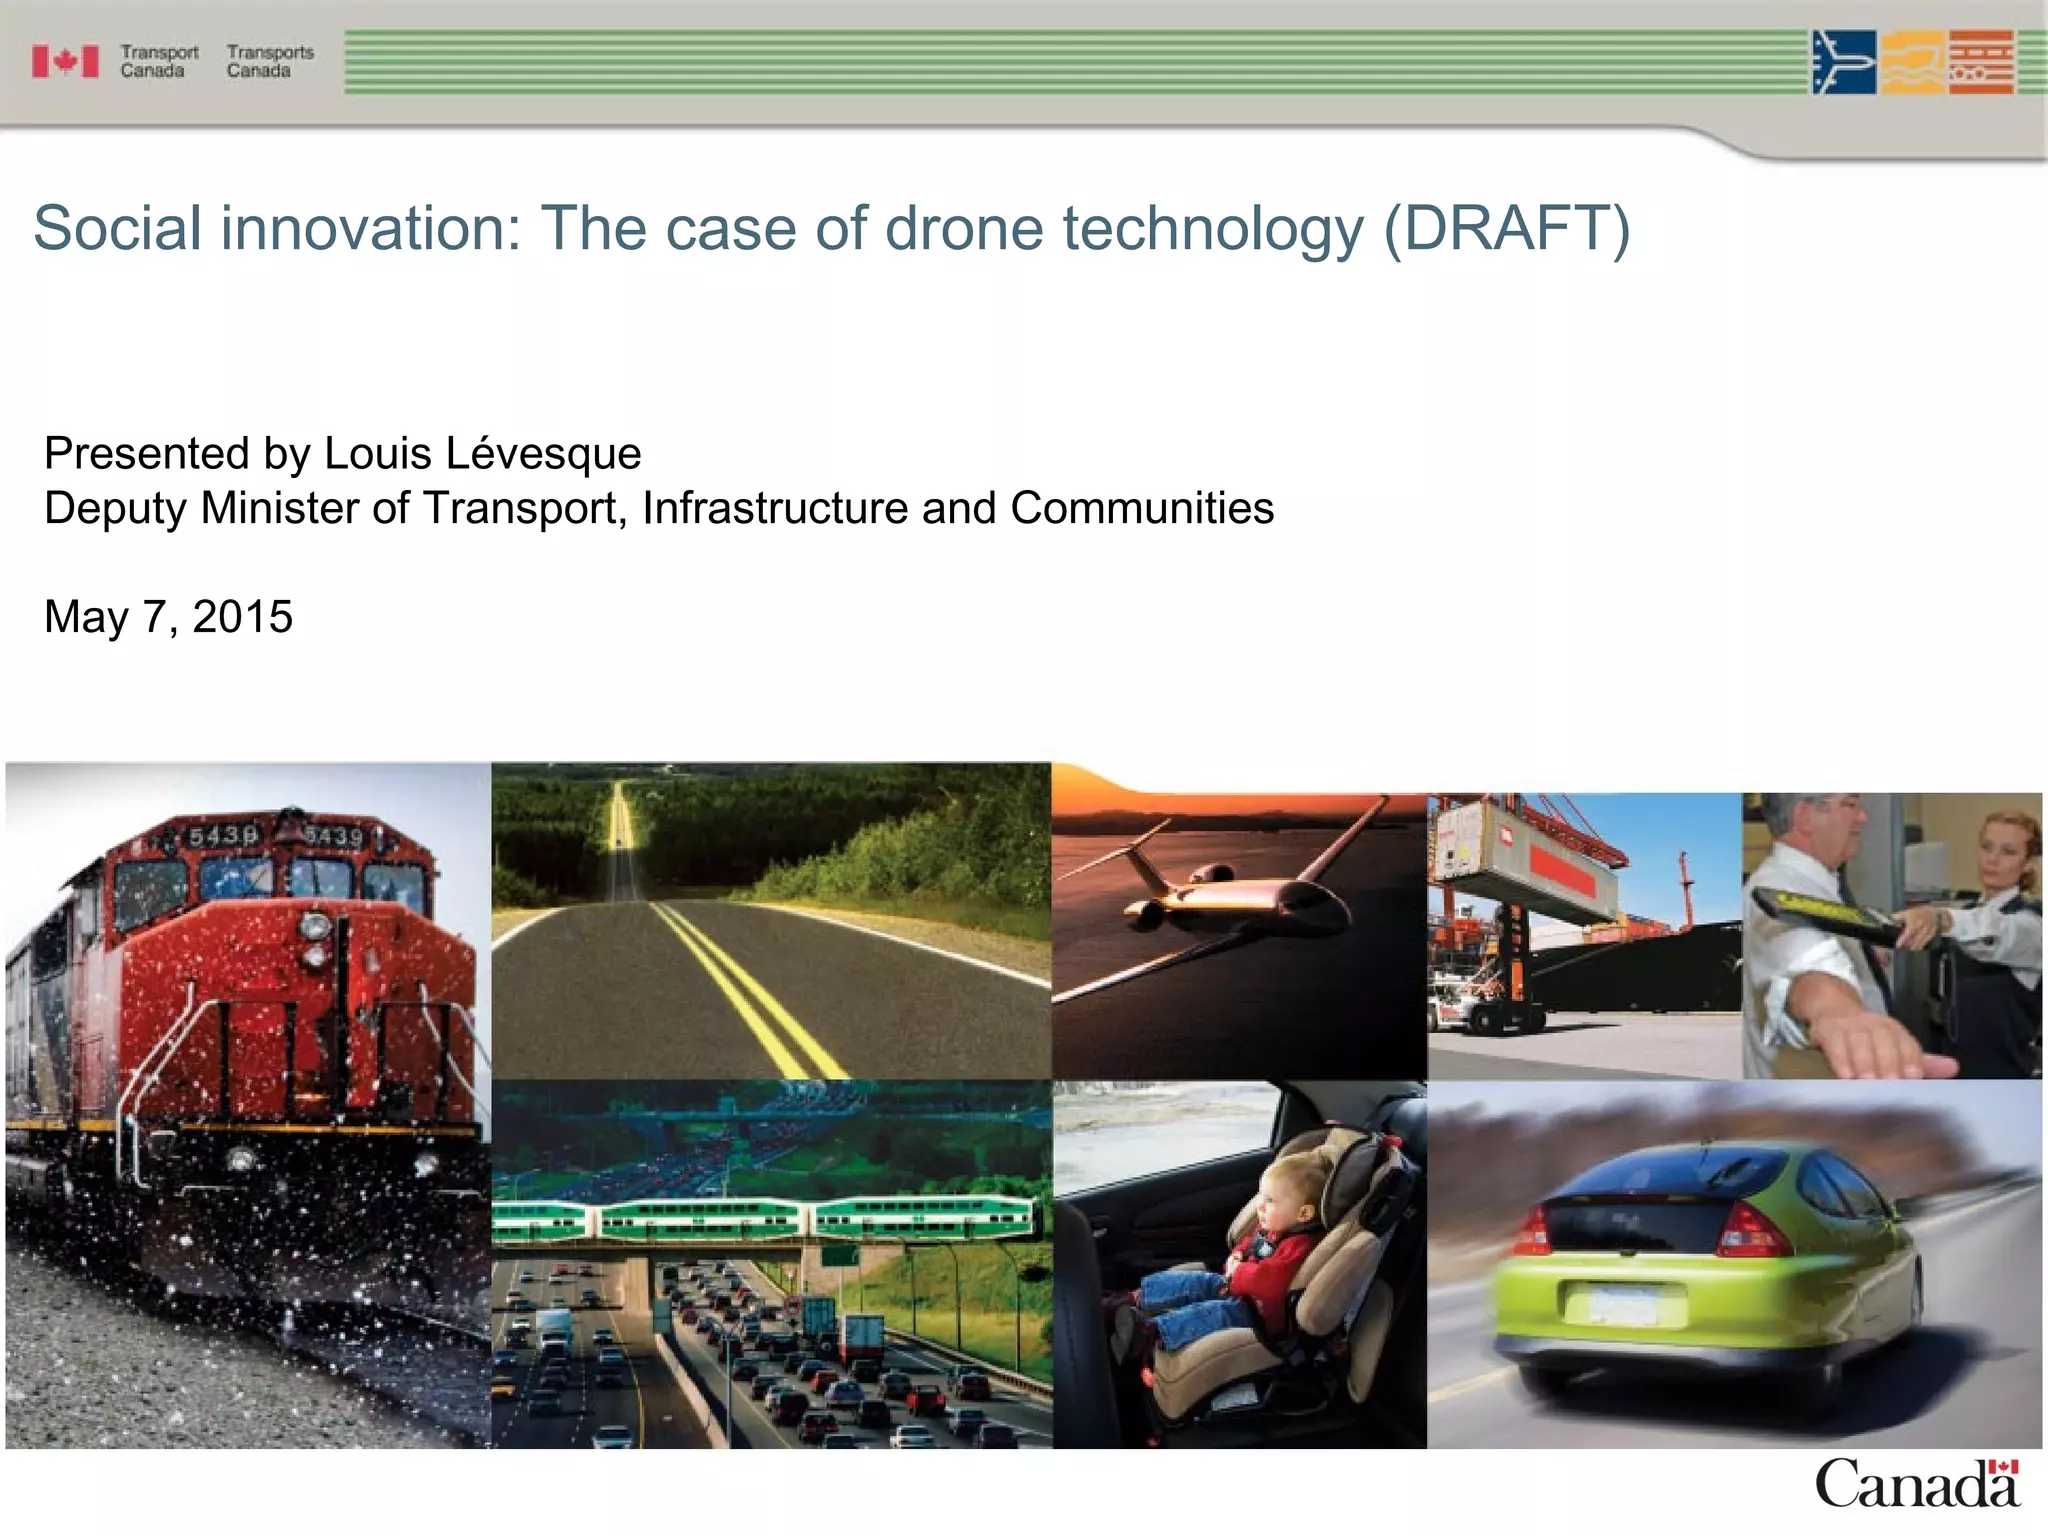Click the Transport Canada English text

158,61
